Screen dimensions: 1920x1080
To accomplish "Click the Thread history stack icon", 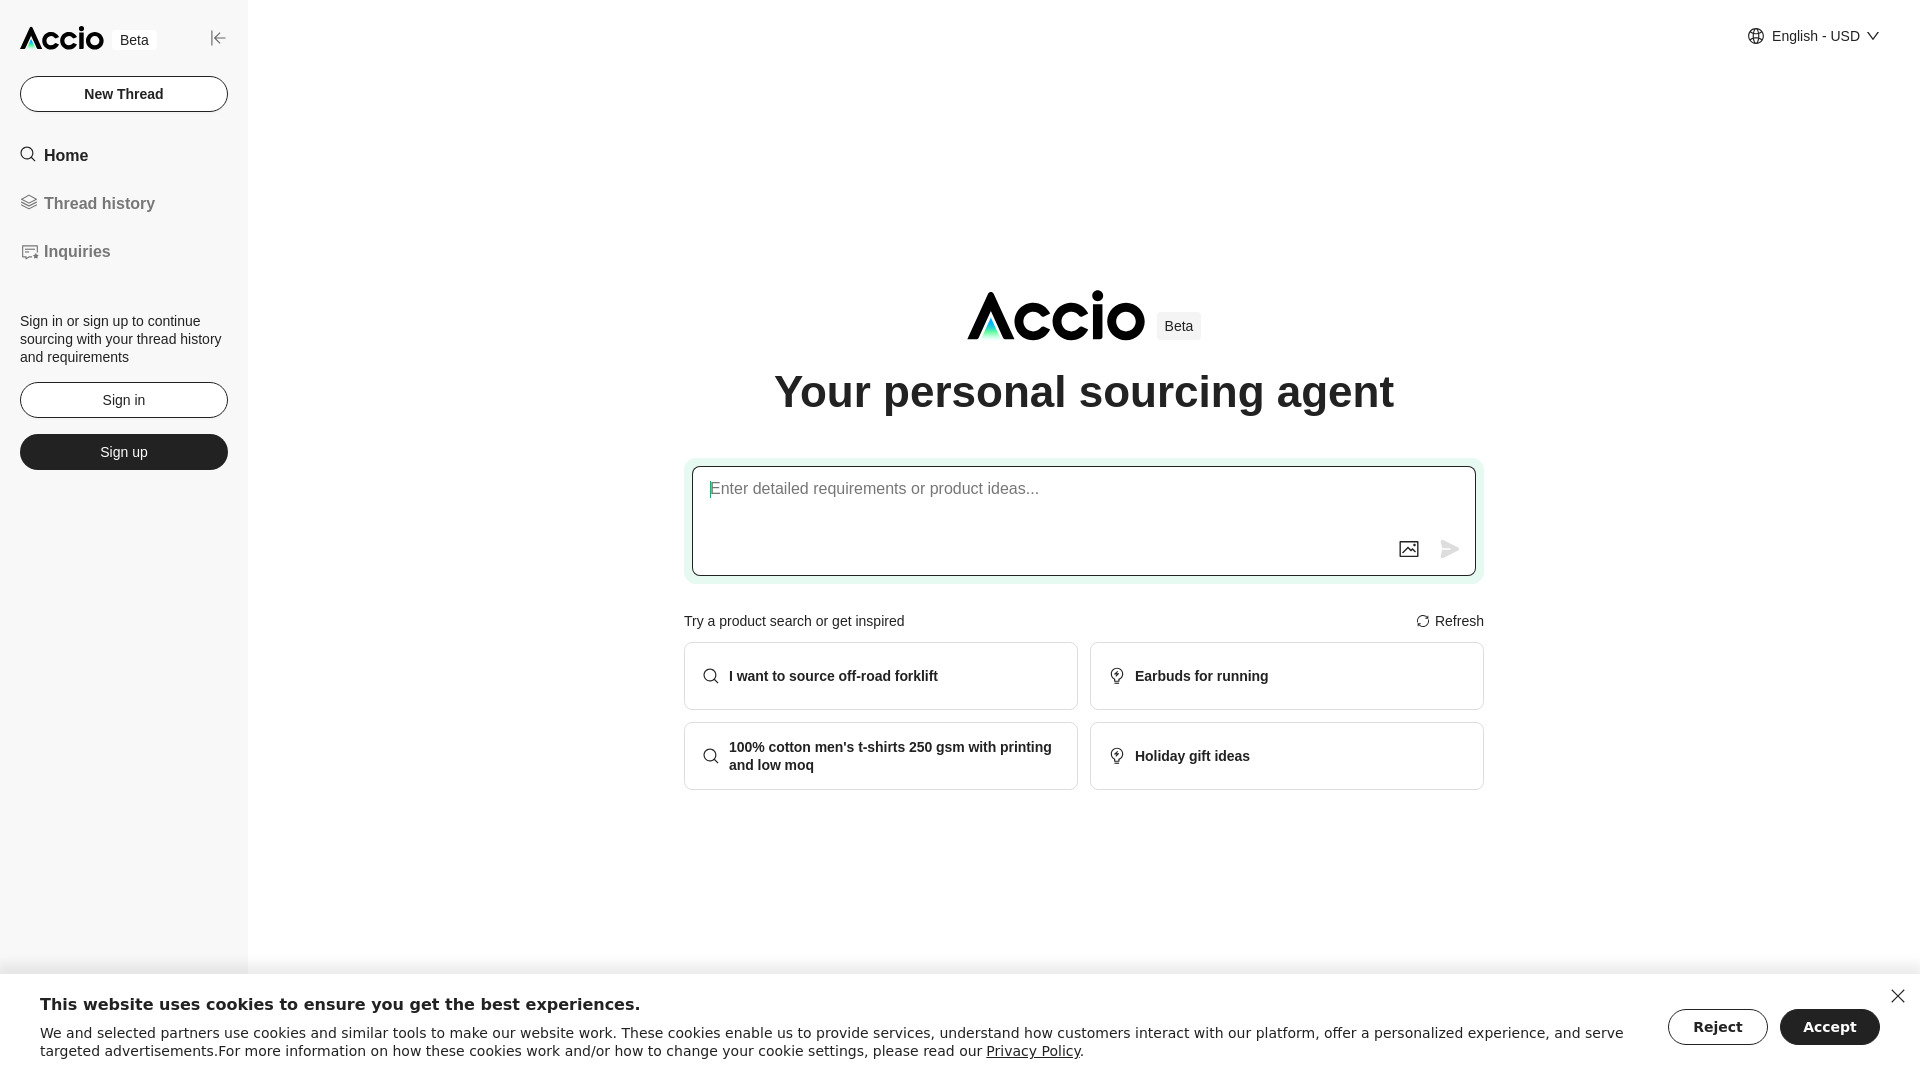I will coord(29,202).
